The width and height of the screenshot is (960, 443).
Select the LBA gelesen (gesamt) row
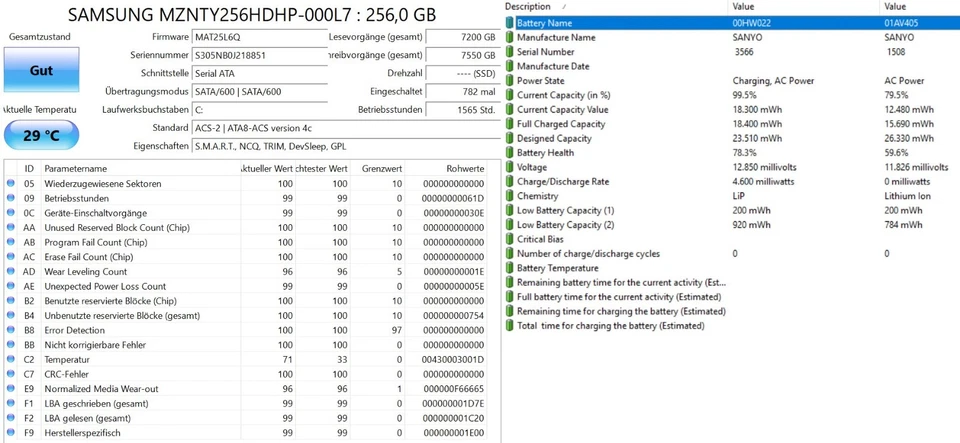pos(246,419)
